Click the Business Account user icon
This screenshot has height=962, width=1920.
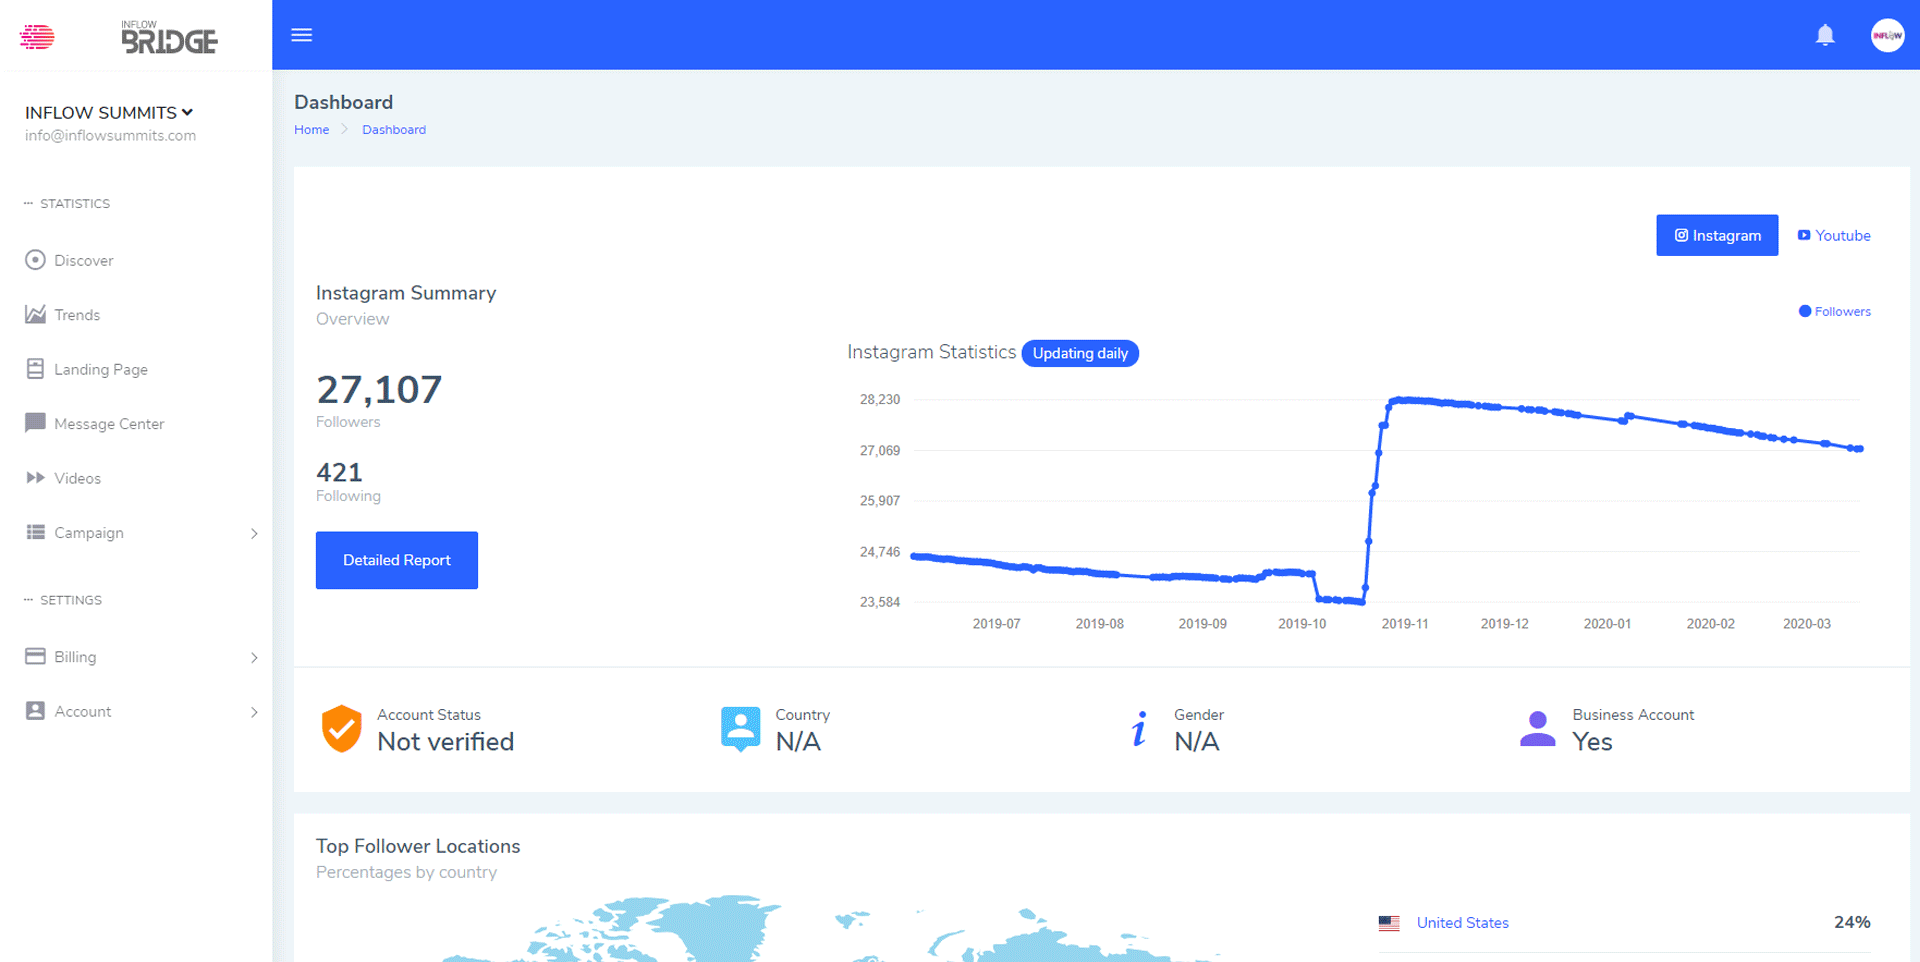[x=1537, y=729]
